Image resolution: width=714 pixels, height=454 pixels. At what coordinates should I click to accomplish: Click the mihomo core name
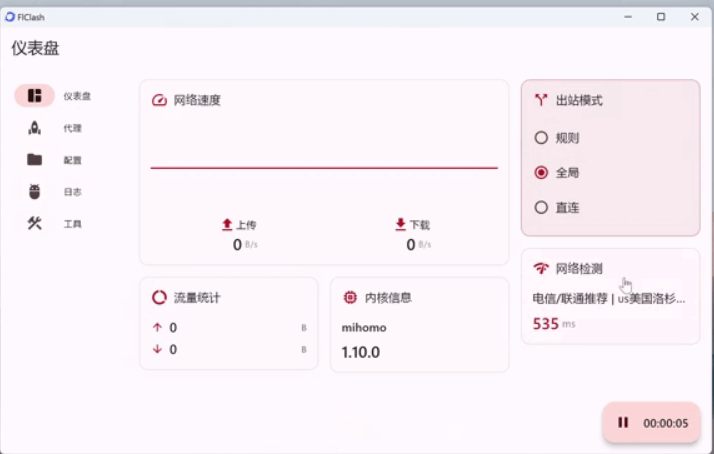click(364, 327)
